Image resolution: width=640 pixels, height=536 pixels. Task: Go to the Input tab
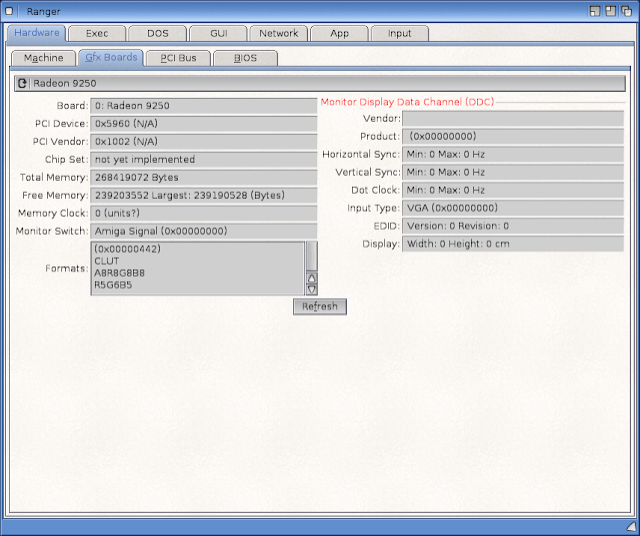tap(399, 33)
